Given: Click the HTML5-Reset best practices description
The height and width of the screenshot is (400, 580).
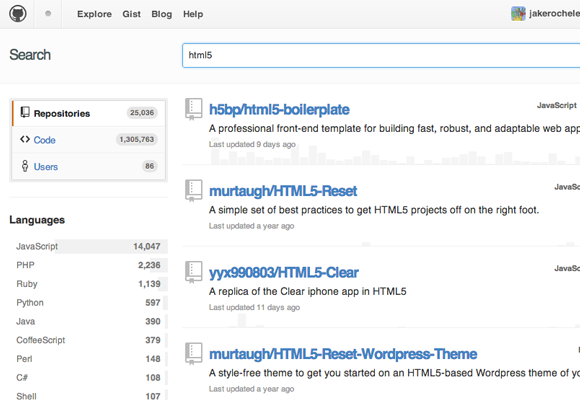Looking at the screenshot, I should tap(374, 210).
